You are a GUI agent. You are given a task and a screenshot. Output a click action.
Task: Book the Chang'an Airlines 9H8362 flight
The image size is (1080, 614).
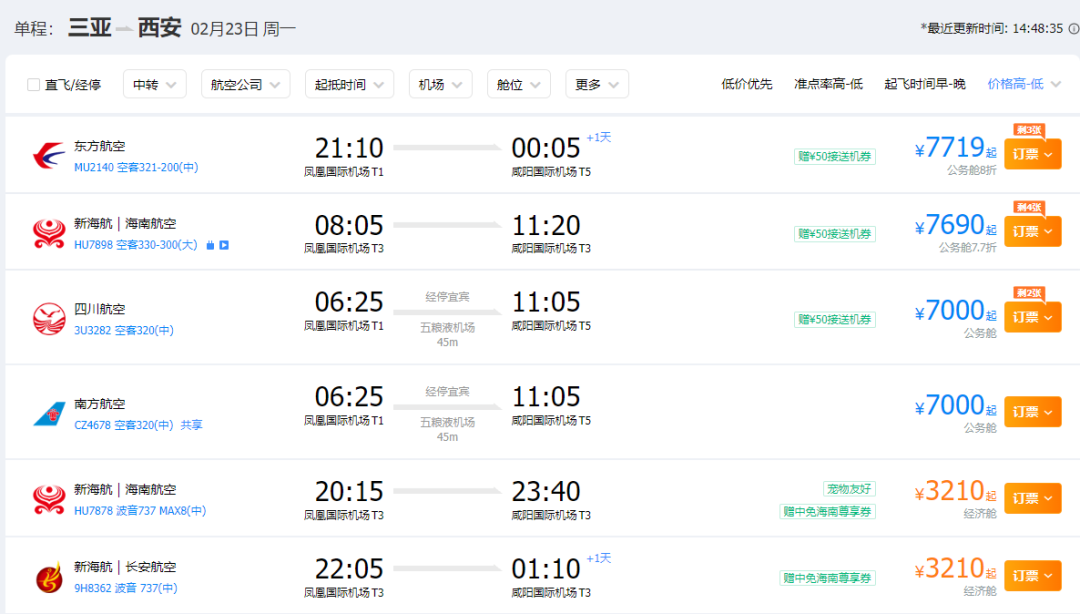pyautogui.click(x=1032, y=576)
